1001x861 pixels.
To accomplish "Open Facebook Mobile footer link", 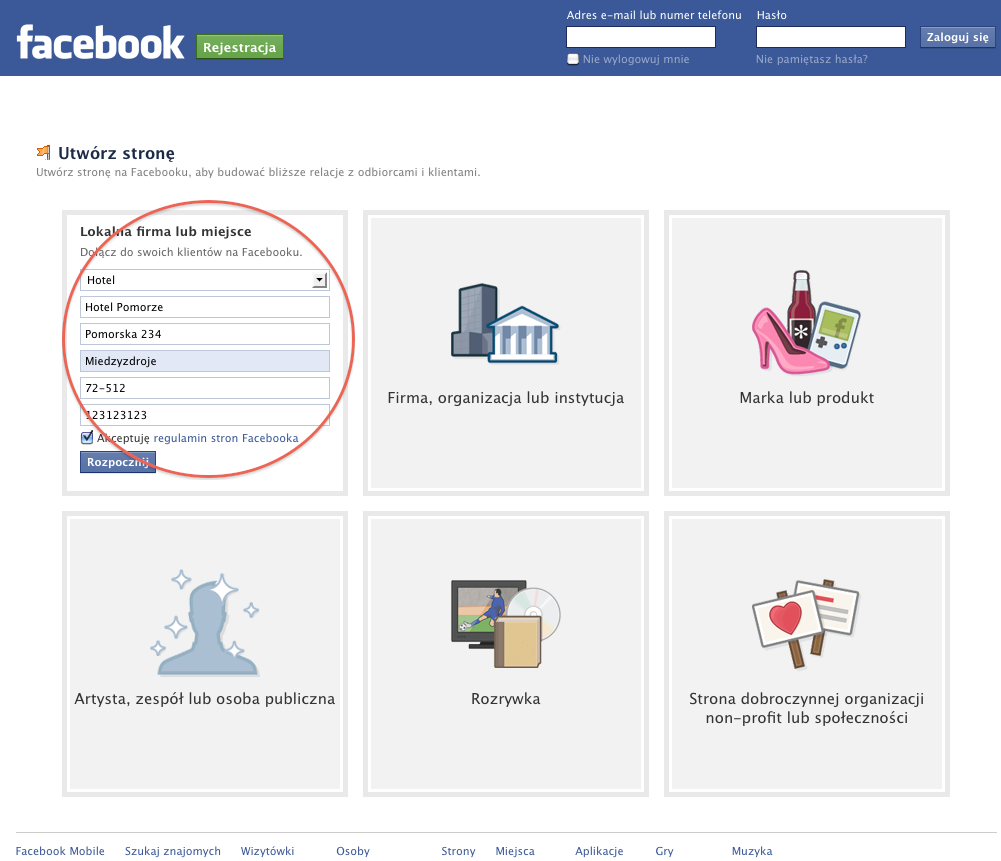I will [60, 851].
